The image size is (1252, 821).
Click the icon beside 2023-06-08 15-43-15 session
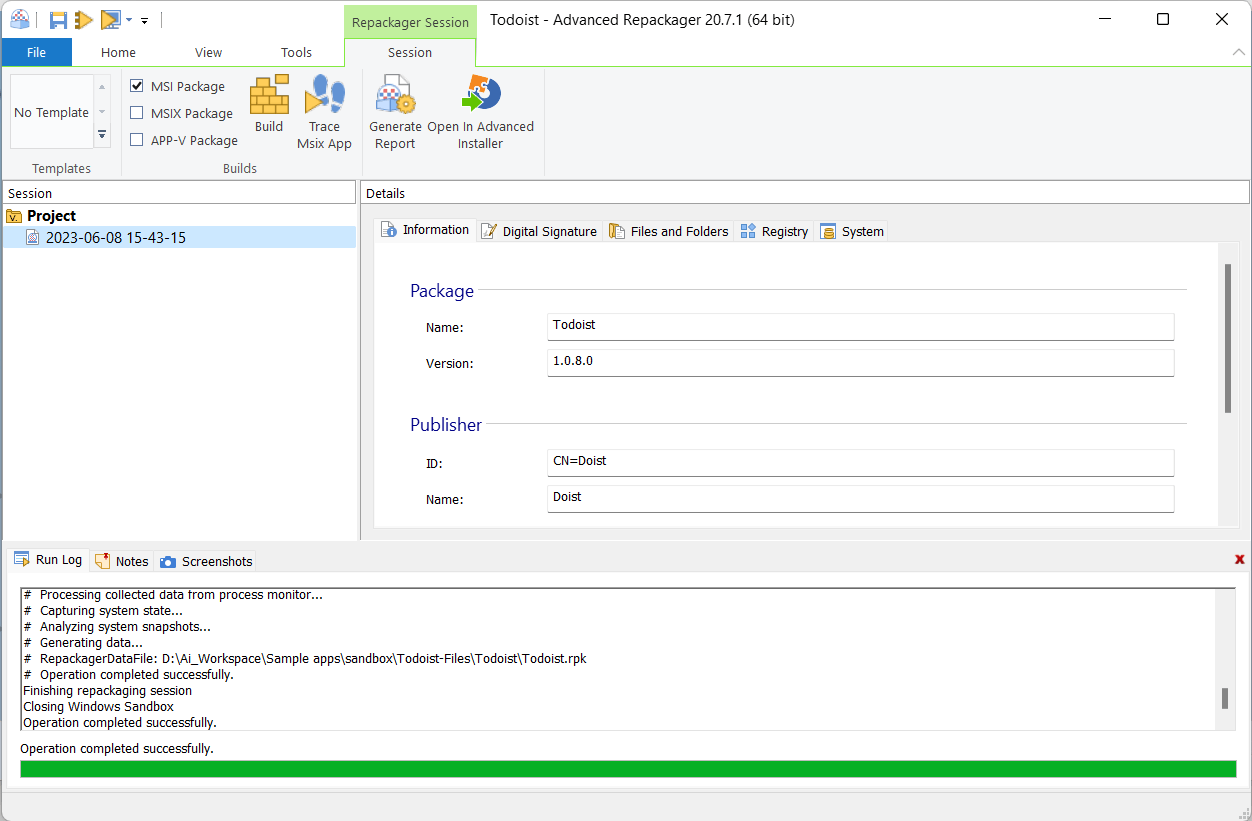(x=33, y=238)
